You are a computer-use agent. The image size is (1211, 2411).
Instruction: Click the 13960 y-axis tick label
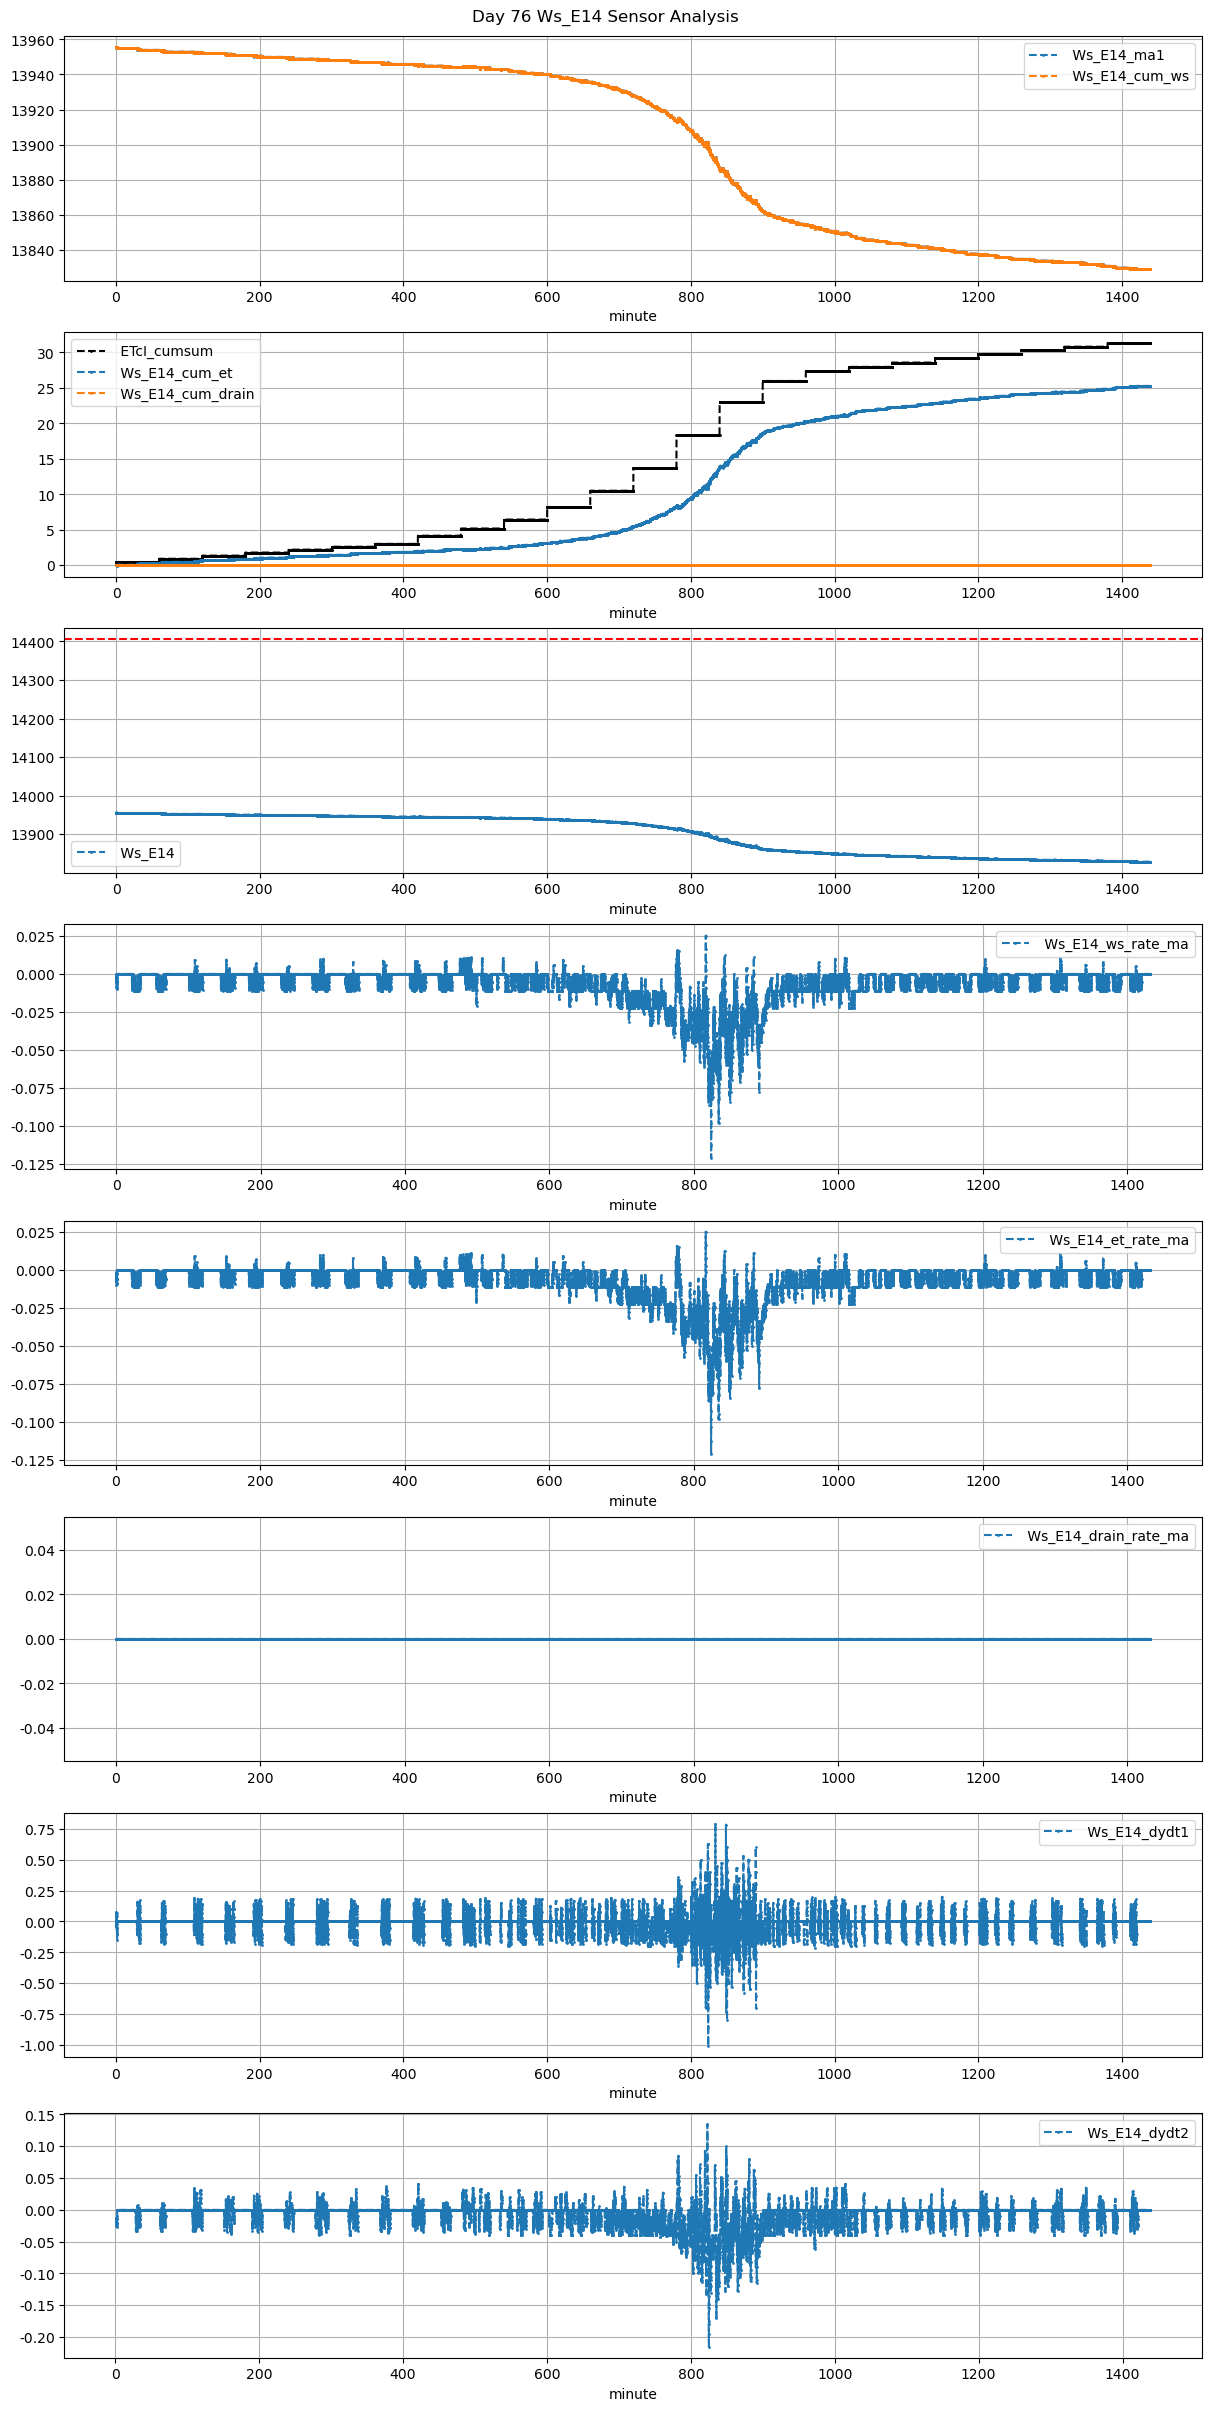(32, 41)
